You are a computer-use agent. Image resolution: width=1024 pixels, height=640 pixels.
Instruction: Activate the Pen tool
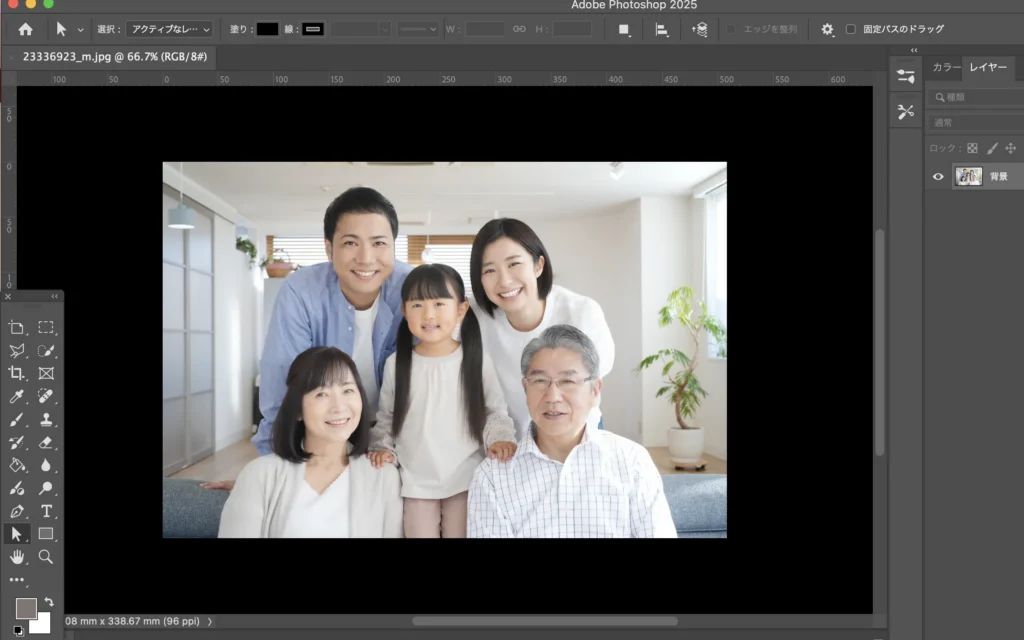pyautogui.click(x=17, y=511)
